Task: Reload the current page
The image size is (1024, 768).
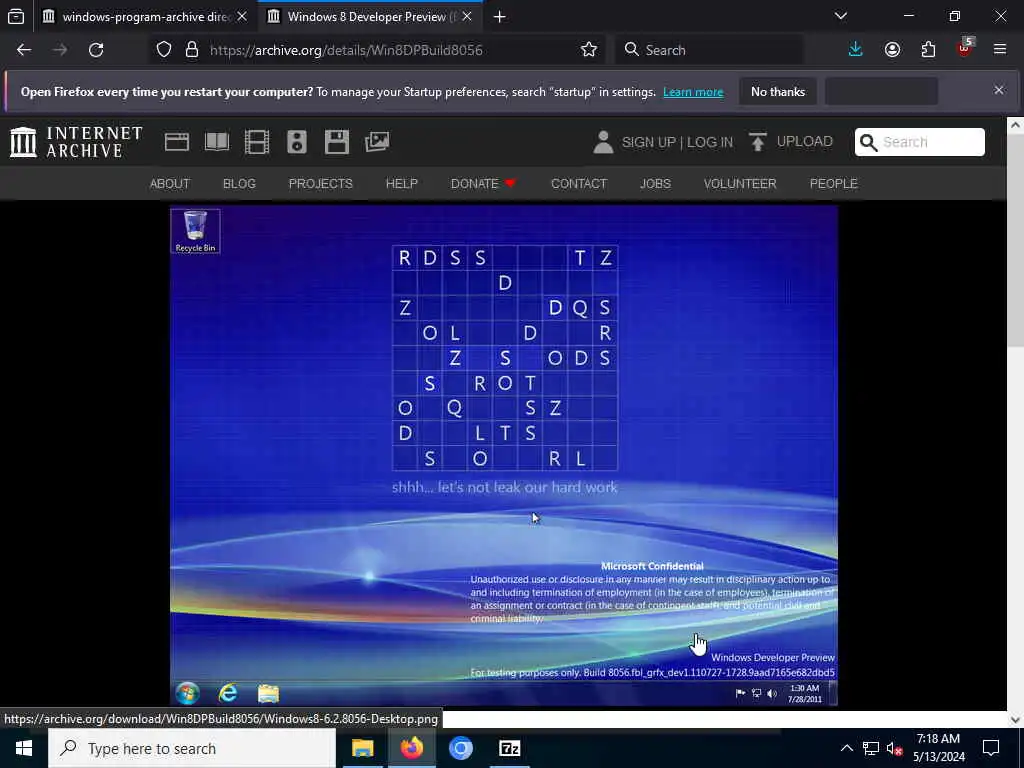Action: [96, 50]
